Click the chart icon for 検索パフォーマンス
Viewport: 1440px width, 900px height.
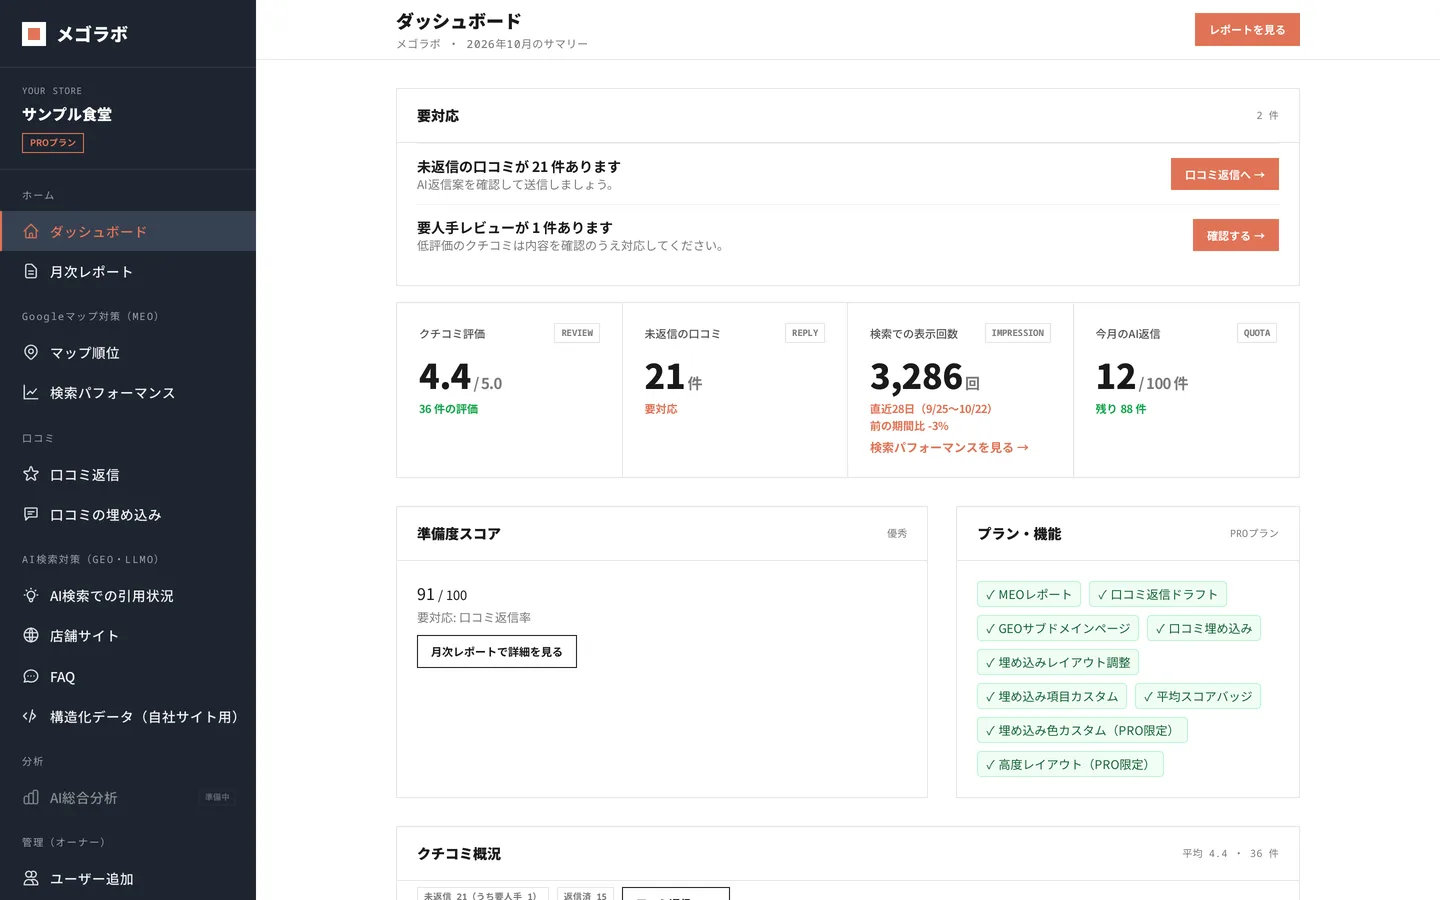point(31,392)
